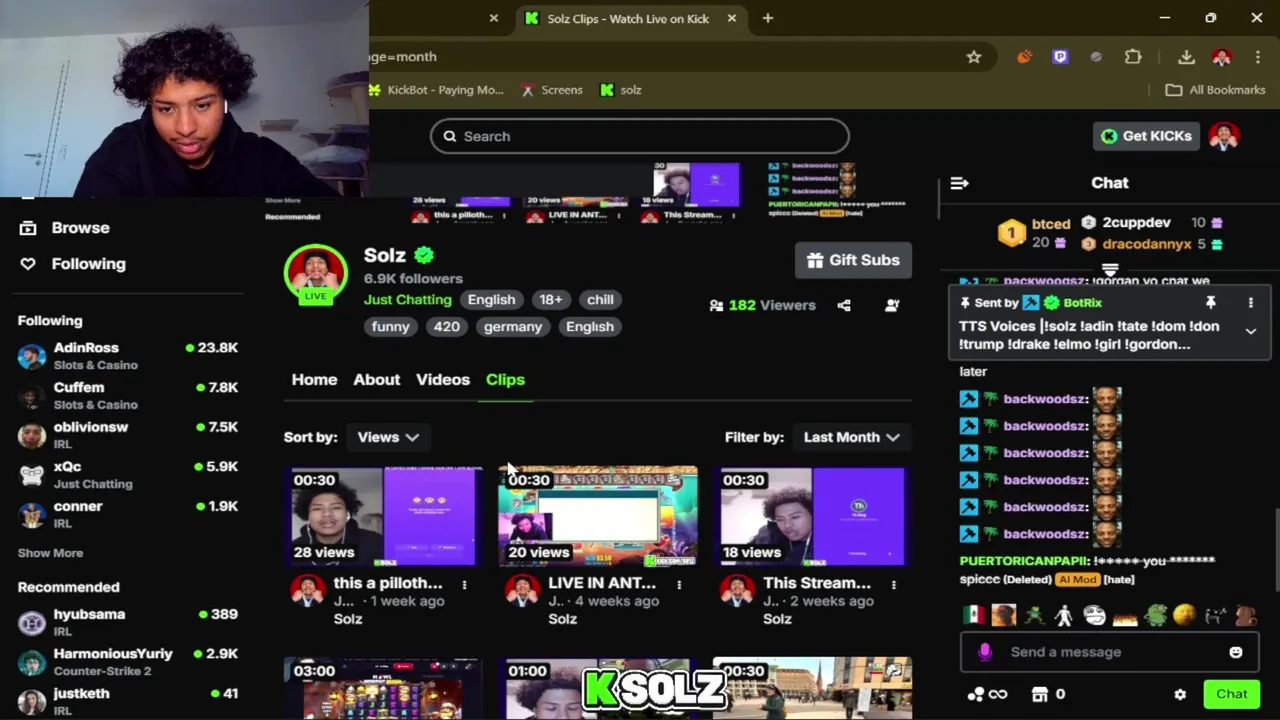Open the emoji picker in chat input
The width and height of the screenshot is (1280, 720).
[x=1236, y=652]
